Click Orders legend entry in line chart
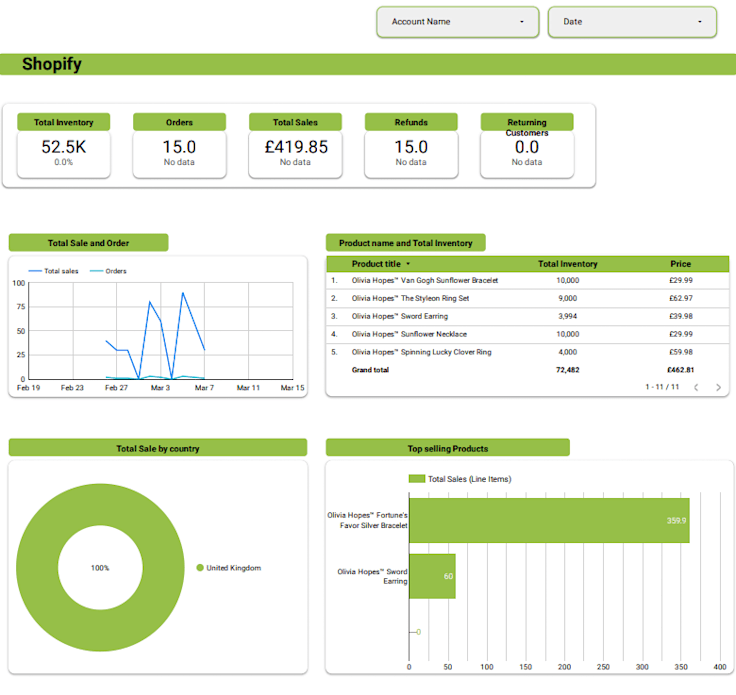 coord(108,271)
